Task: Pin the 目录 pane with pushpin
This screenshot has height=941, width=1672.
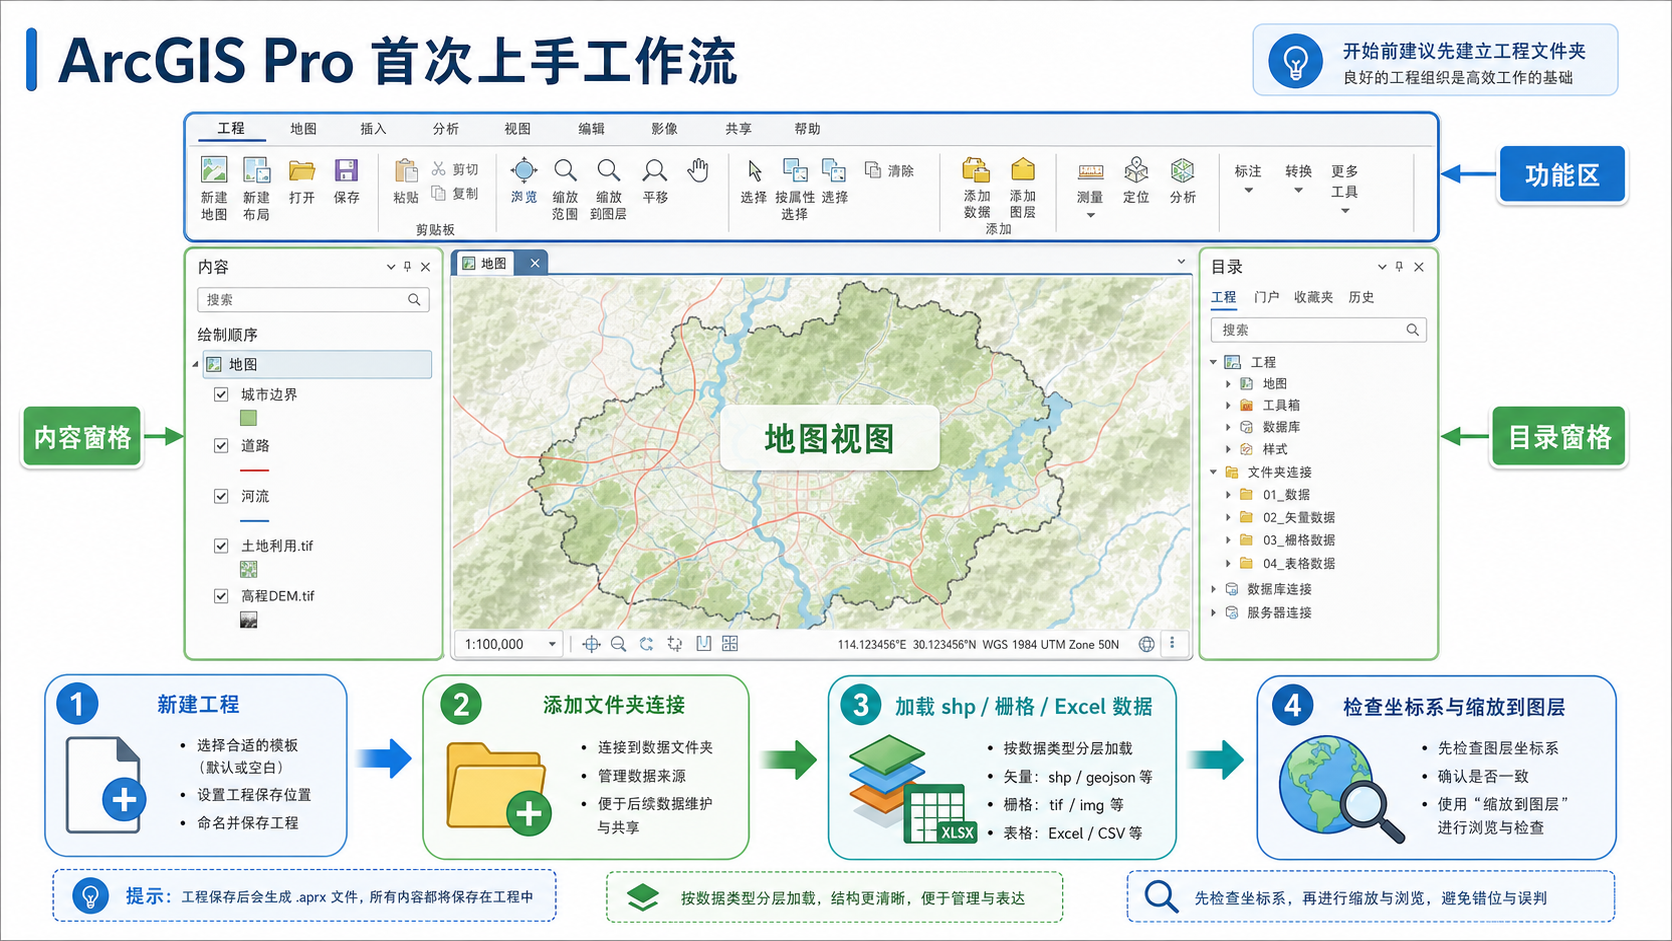Action: click(x=1399, y=267)
